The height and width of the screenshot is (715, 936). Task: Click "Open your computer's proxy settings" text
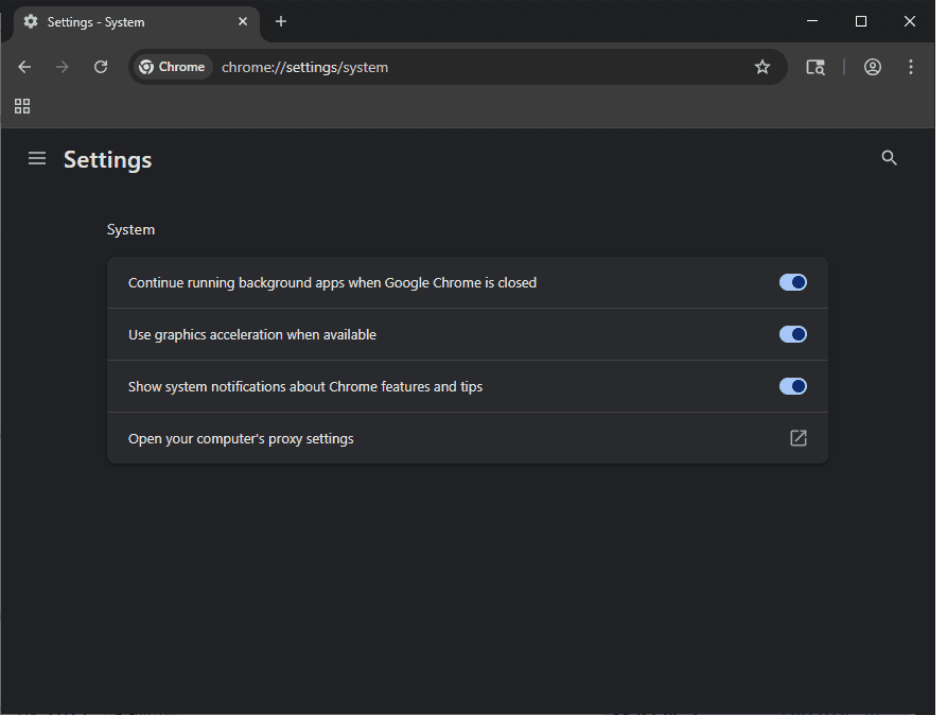[241, 439]
